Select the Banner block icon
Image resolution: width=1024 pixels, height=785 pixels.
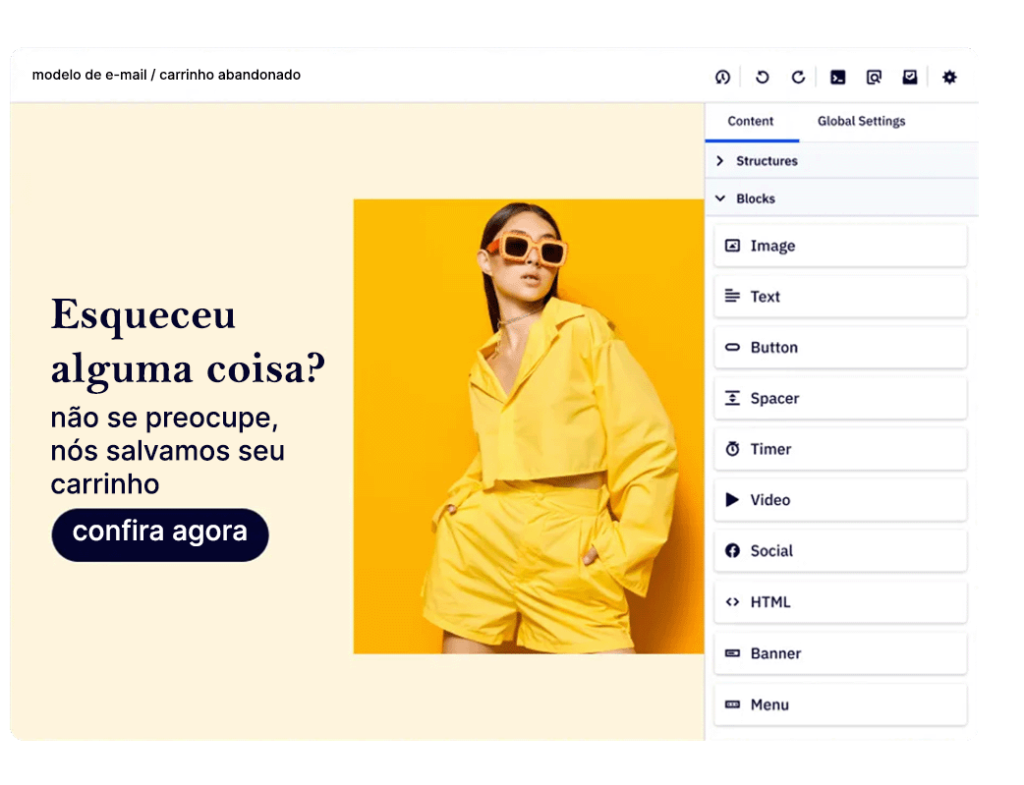(733, 654)
